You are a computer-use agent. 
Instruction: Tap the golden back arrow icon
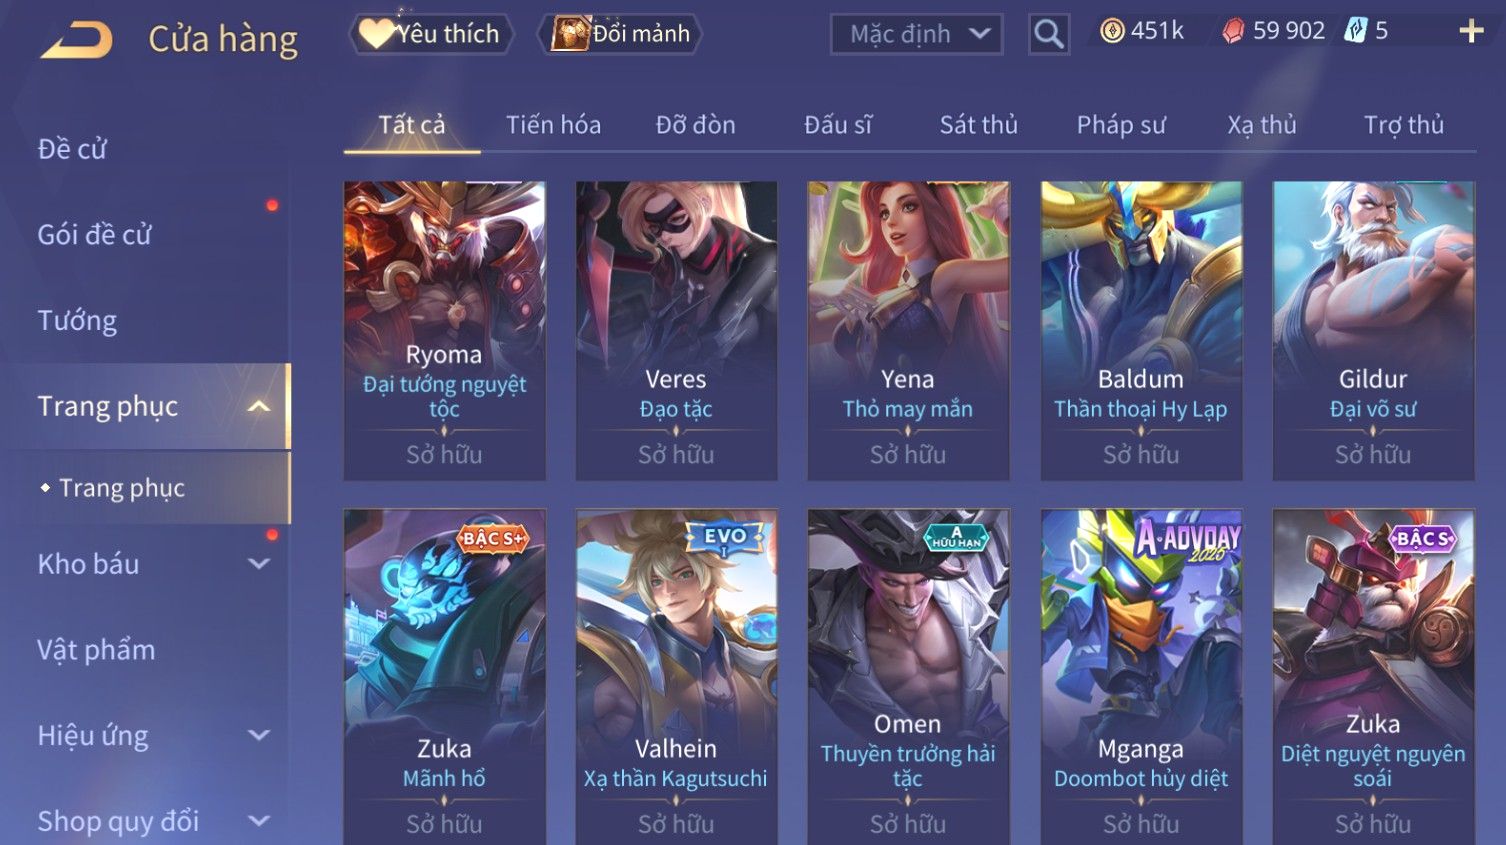76,40
